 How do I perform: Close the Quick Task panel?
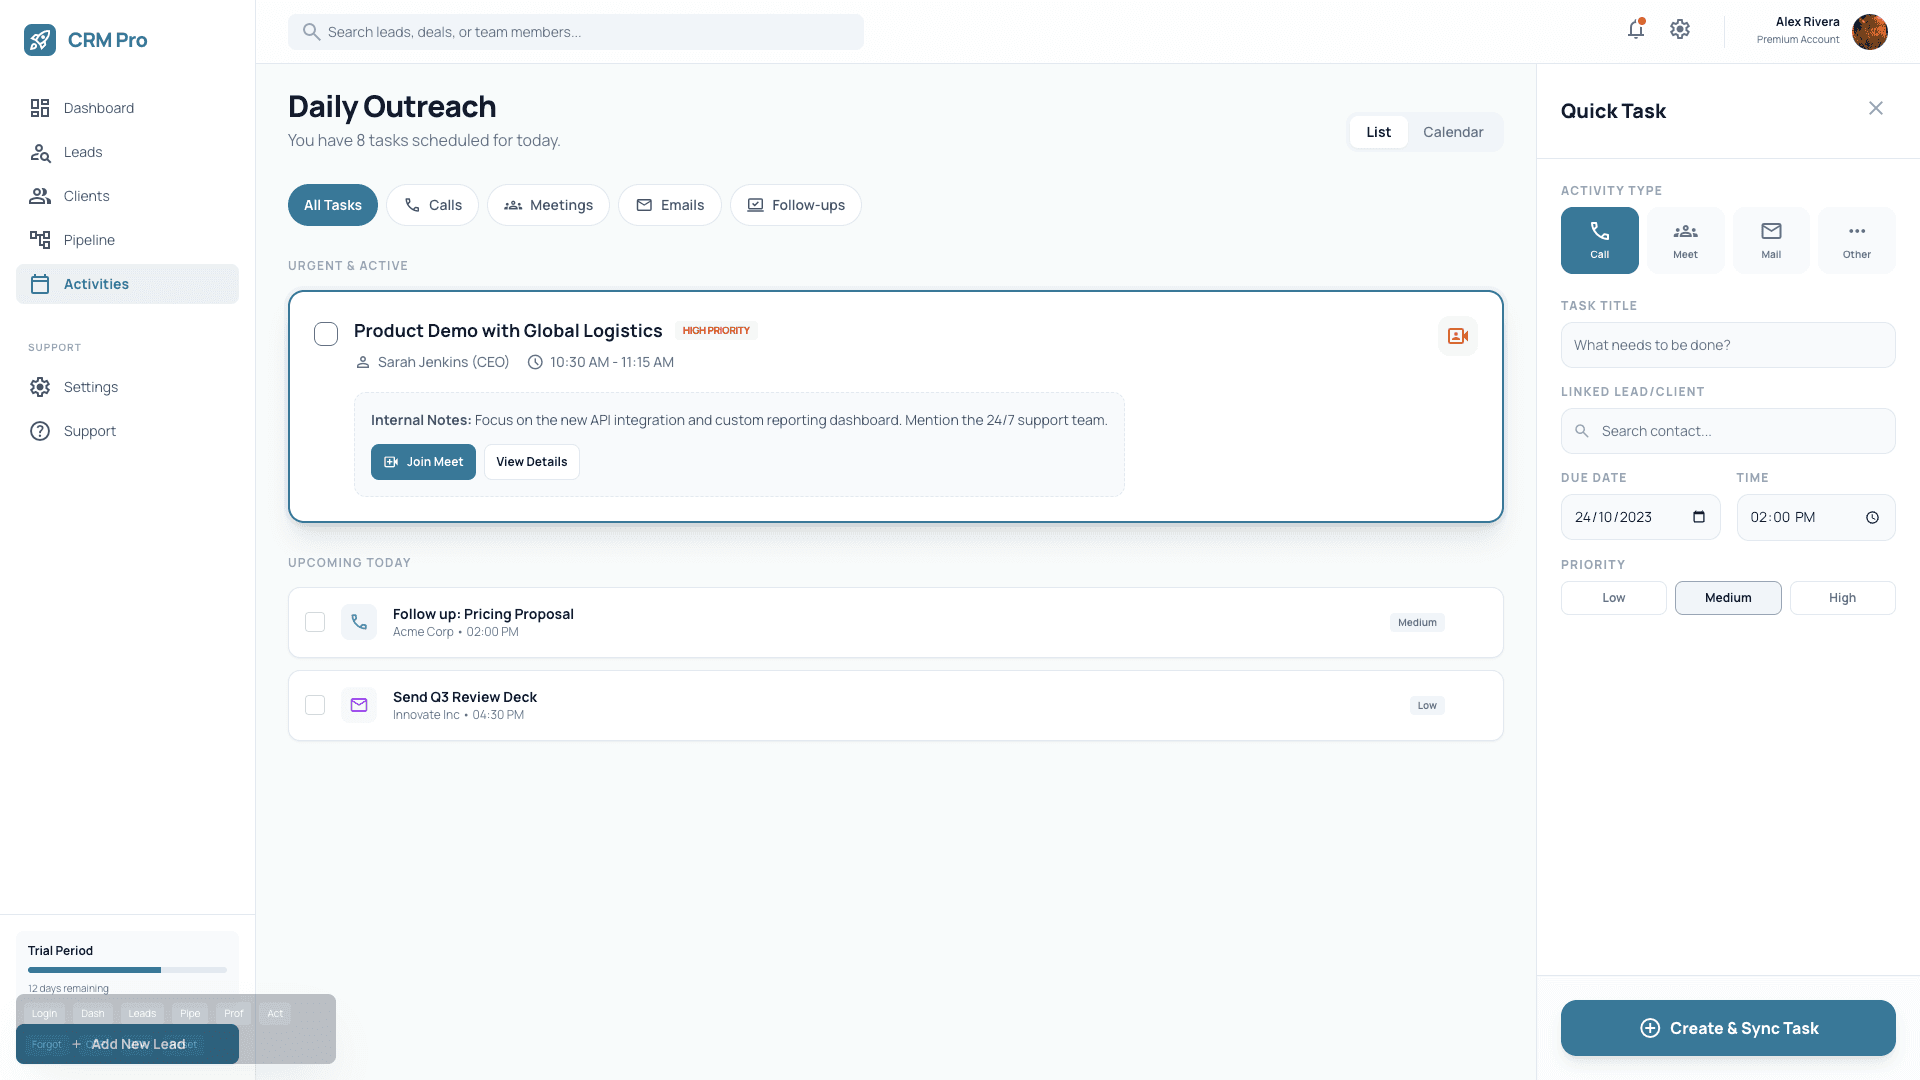coord(1876,108)
